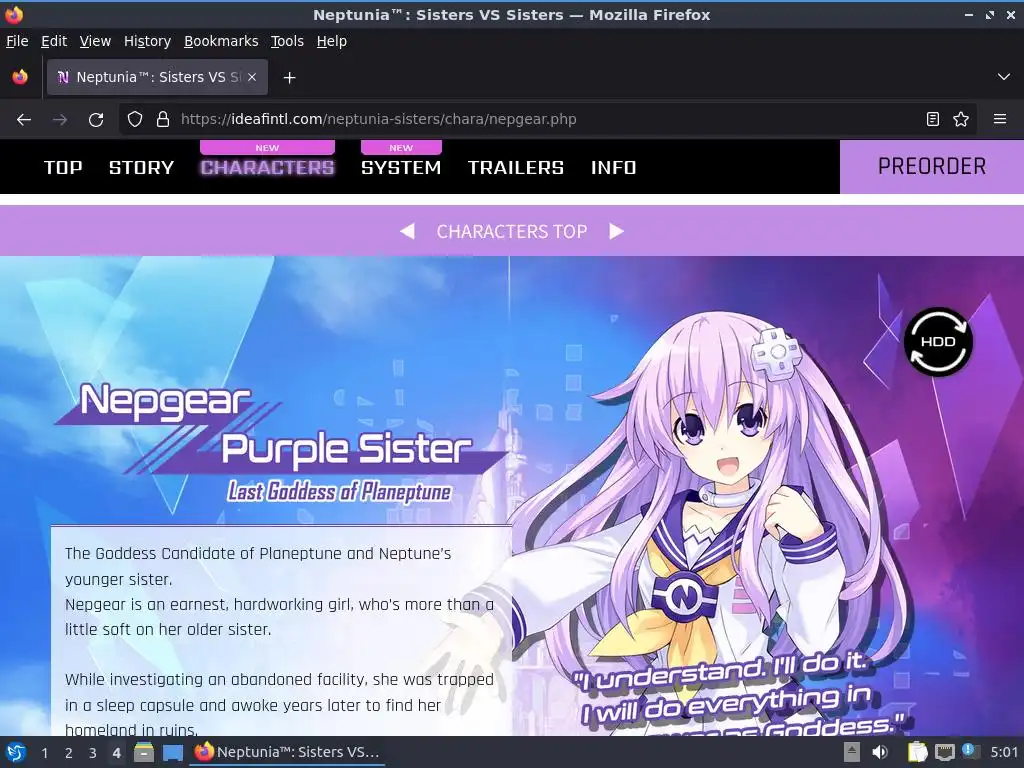
Task: Show site security padlock info
Action: [x=163, y=120]
